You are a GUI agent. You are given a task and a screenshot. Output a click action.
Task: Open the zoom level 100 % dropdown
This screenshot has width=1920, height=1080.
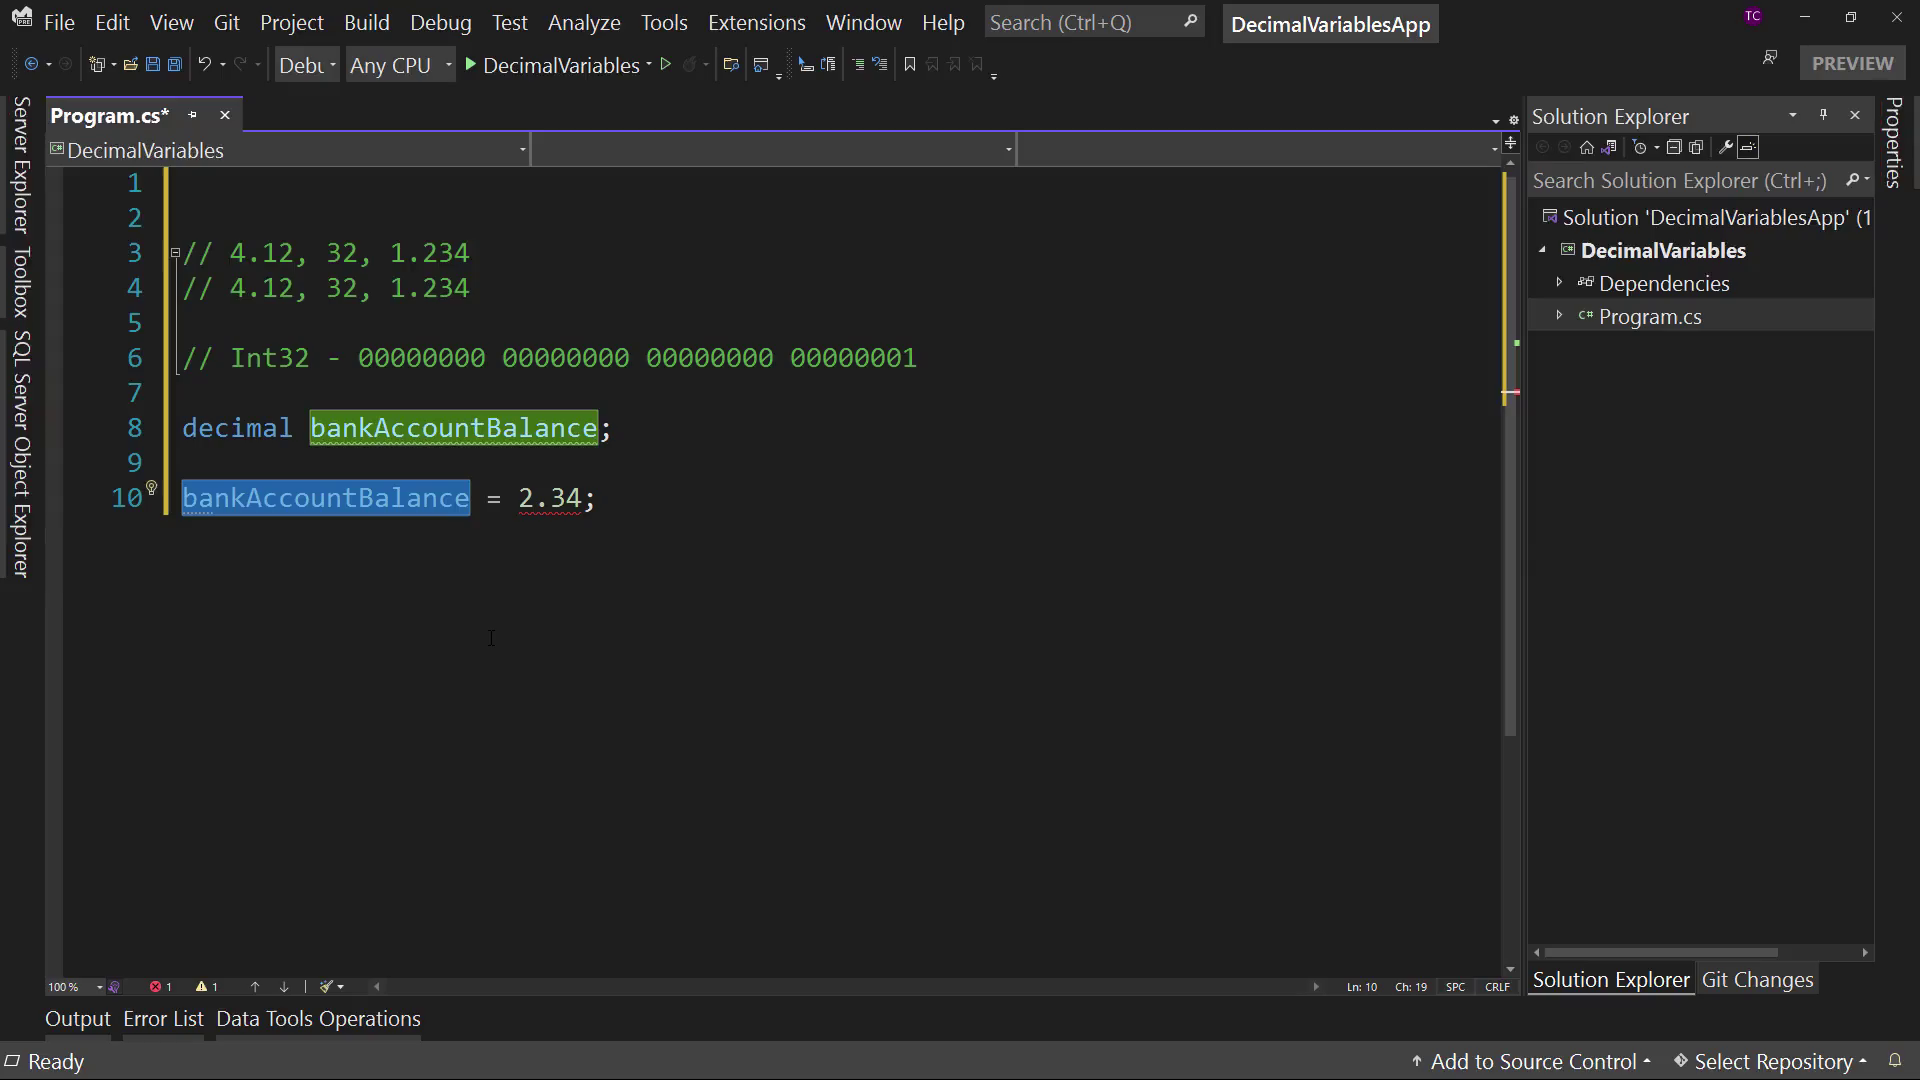click(x=76, y=987)
